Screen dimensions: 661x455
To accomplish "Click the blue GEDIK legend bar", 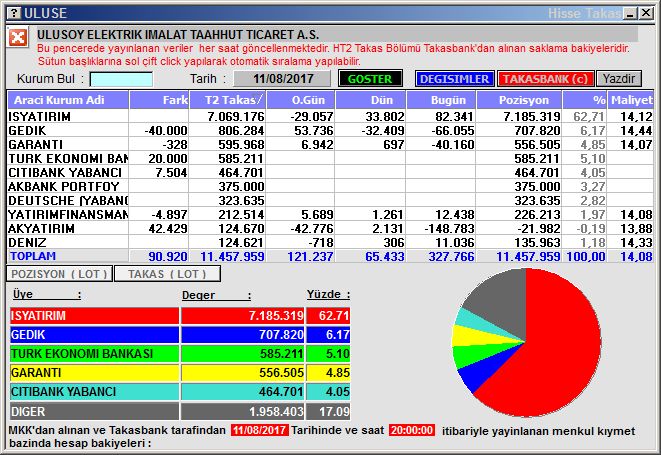I will point(94,335).
